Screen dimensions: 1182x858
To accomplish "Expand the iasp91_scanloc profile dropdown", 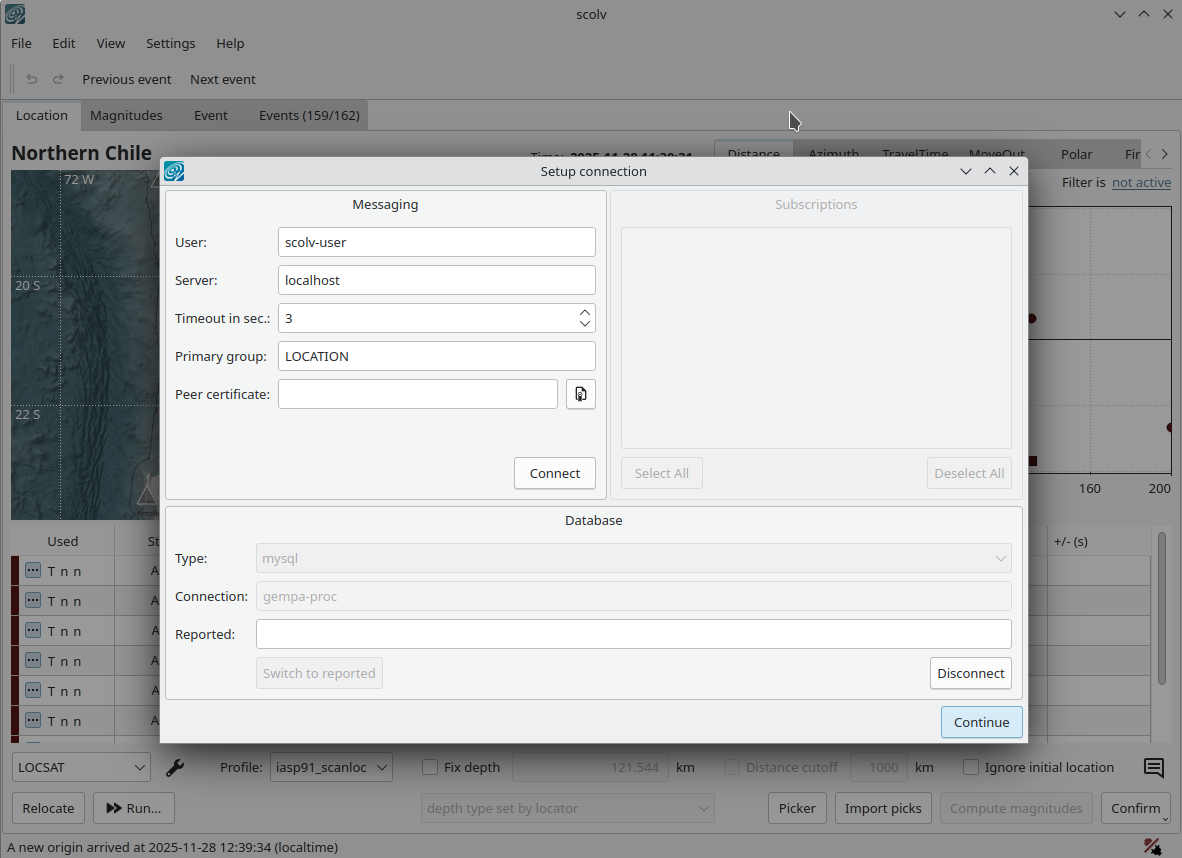I will pyautogui.click(x=331, y=768).
